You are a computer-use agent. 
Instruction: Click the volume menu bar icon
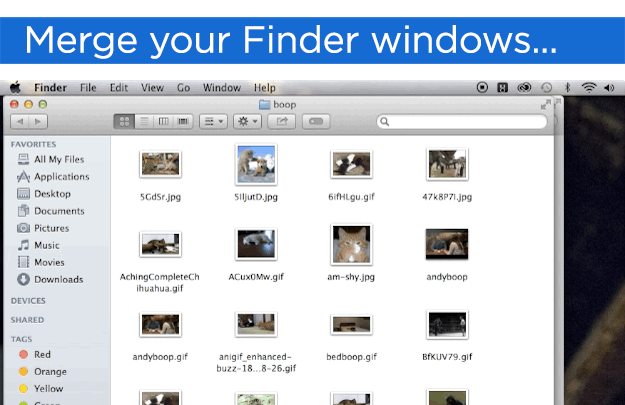(x=609, y=87)
